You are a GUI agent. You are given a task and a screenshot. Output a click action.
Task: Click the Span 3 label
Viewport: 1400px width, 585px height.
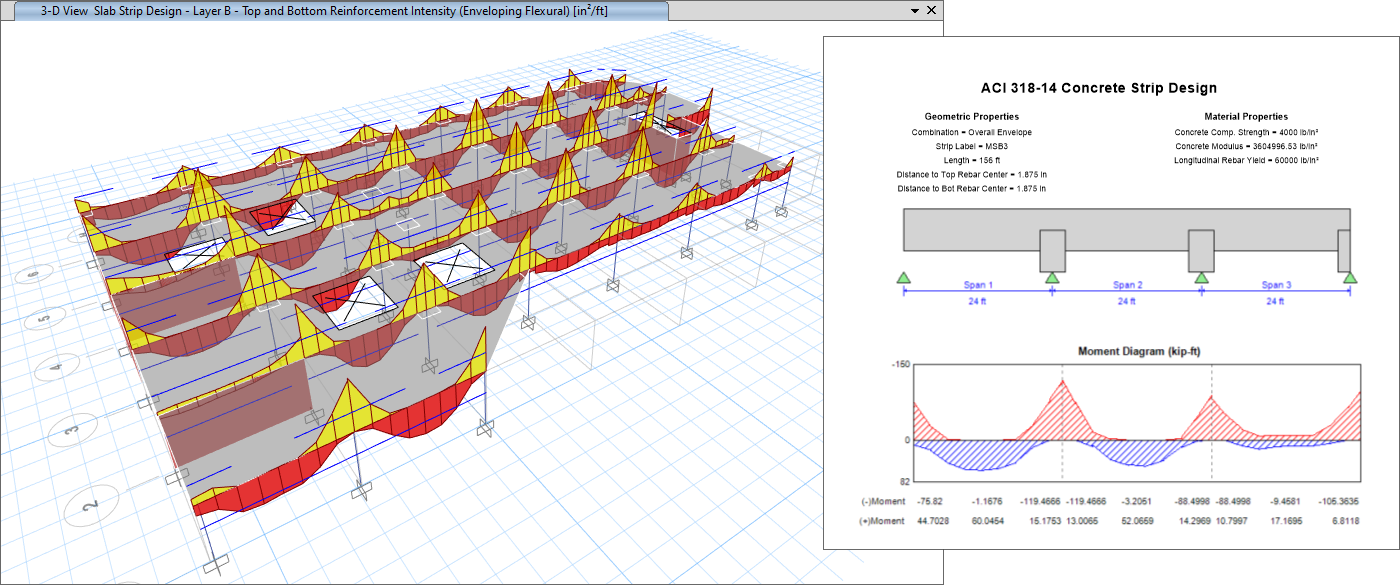click(1275, 285)
